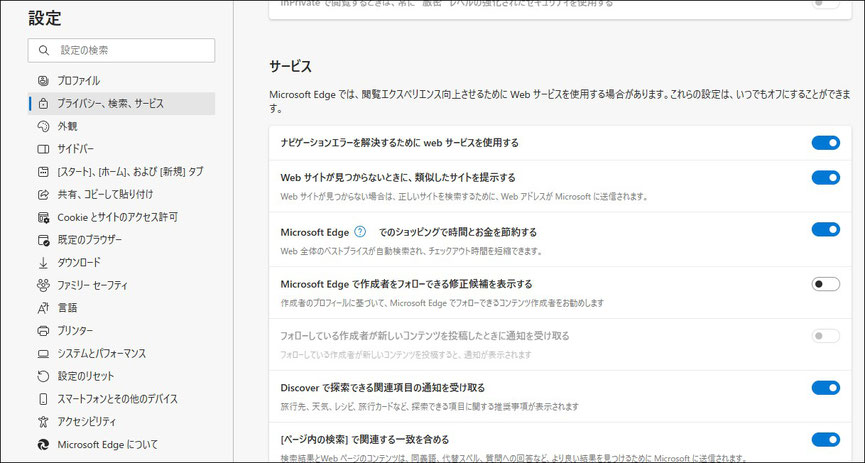Click the Profile icon in sidebar

click(x=43, y=81)
